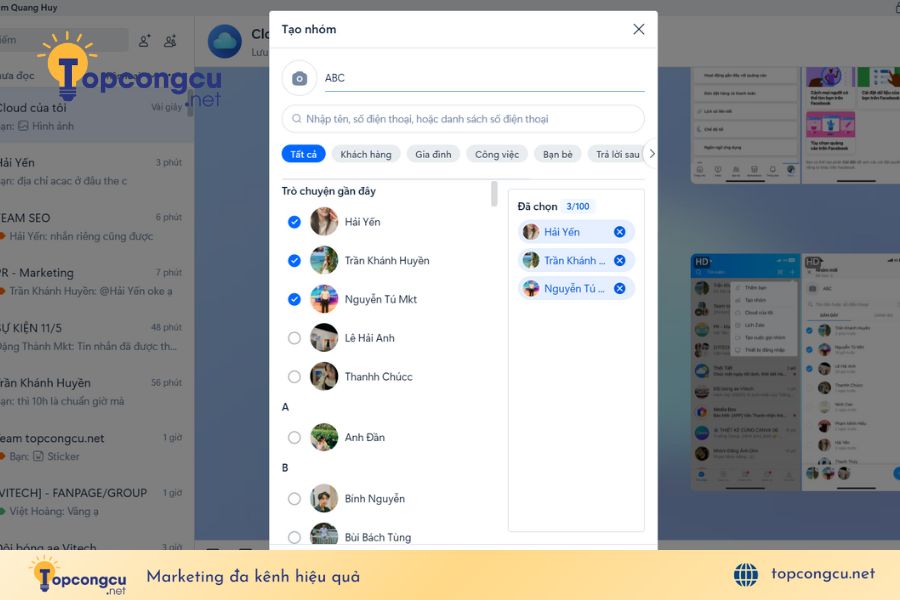This screenshot has height=600, width=900.
Task: Click the contact list scrollbar thumb
Action: coord(494,194)
